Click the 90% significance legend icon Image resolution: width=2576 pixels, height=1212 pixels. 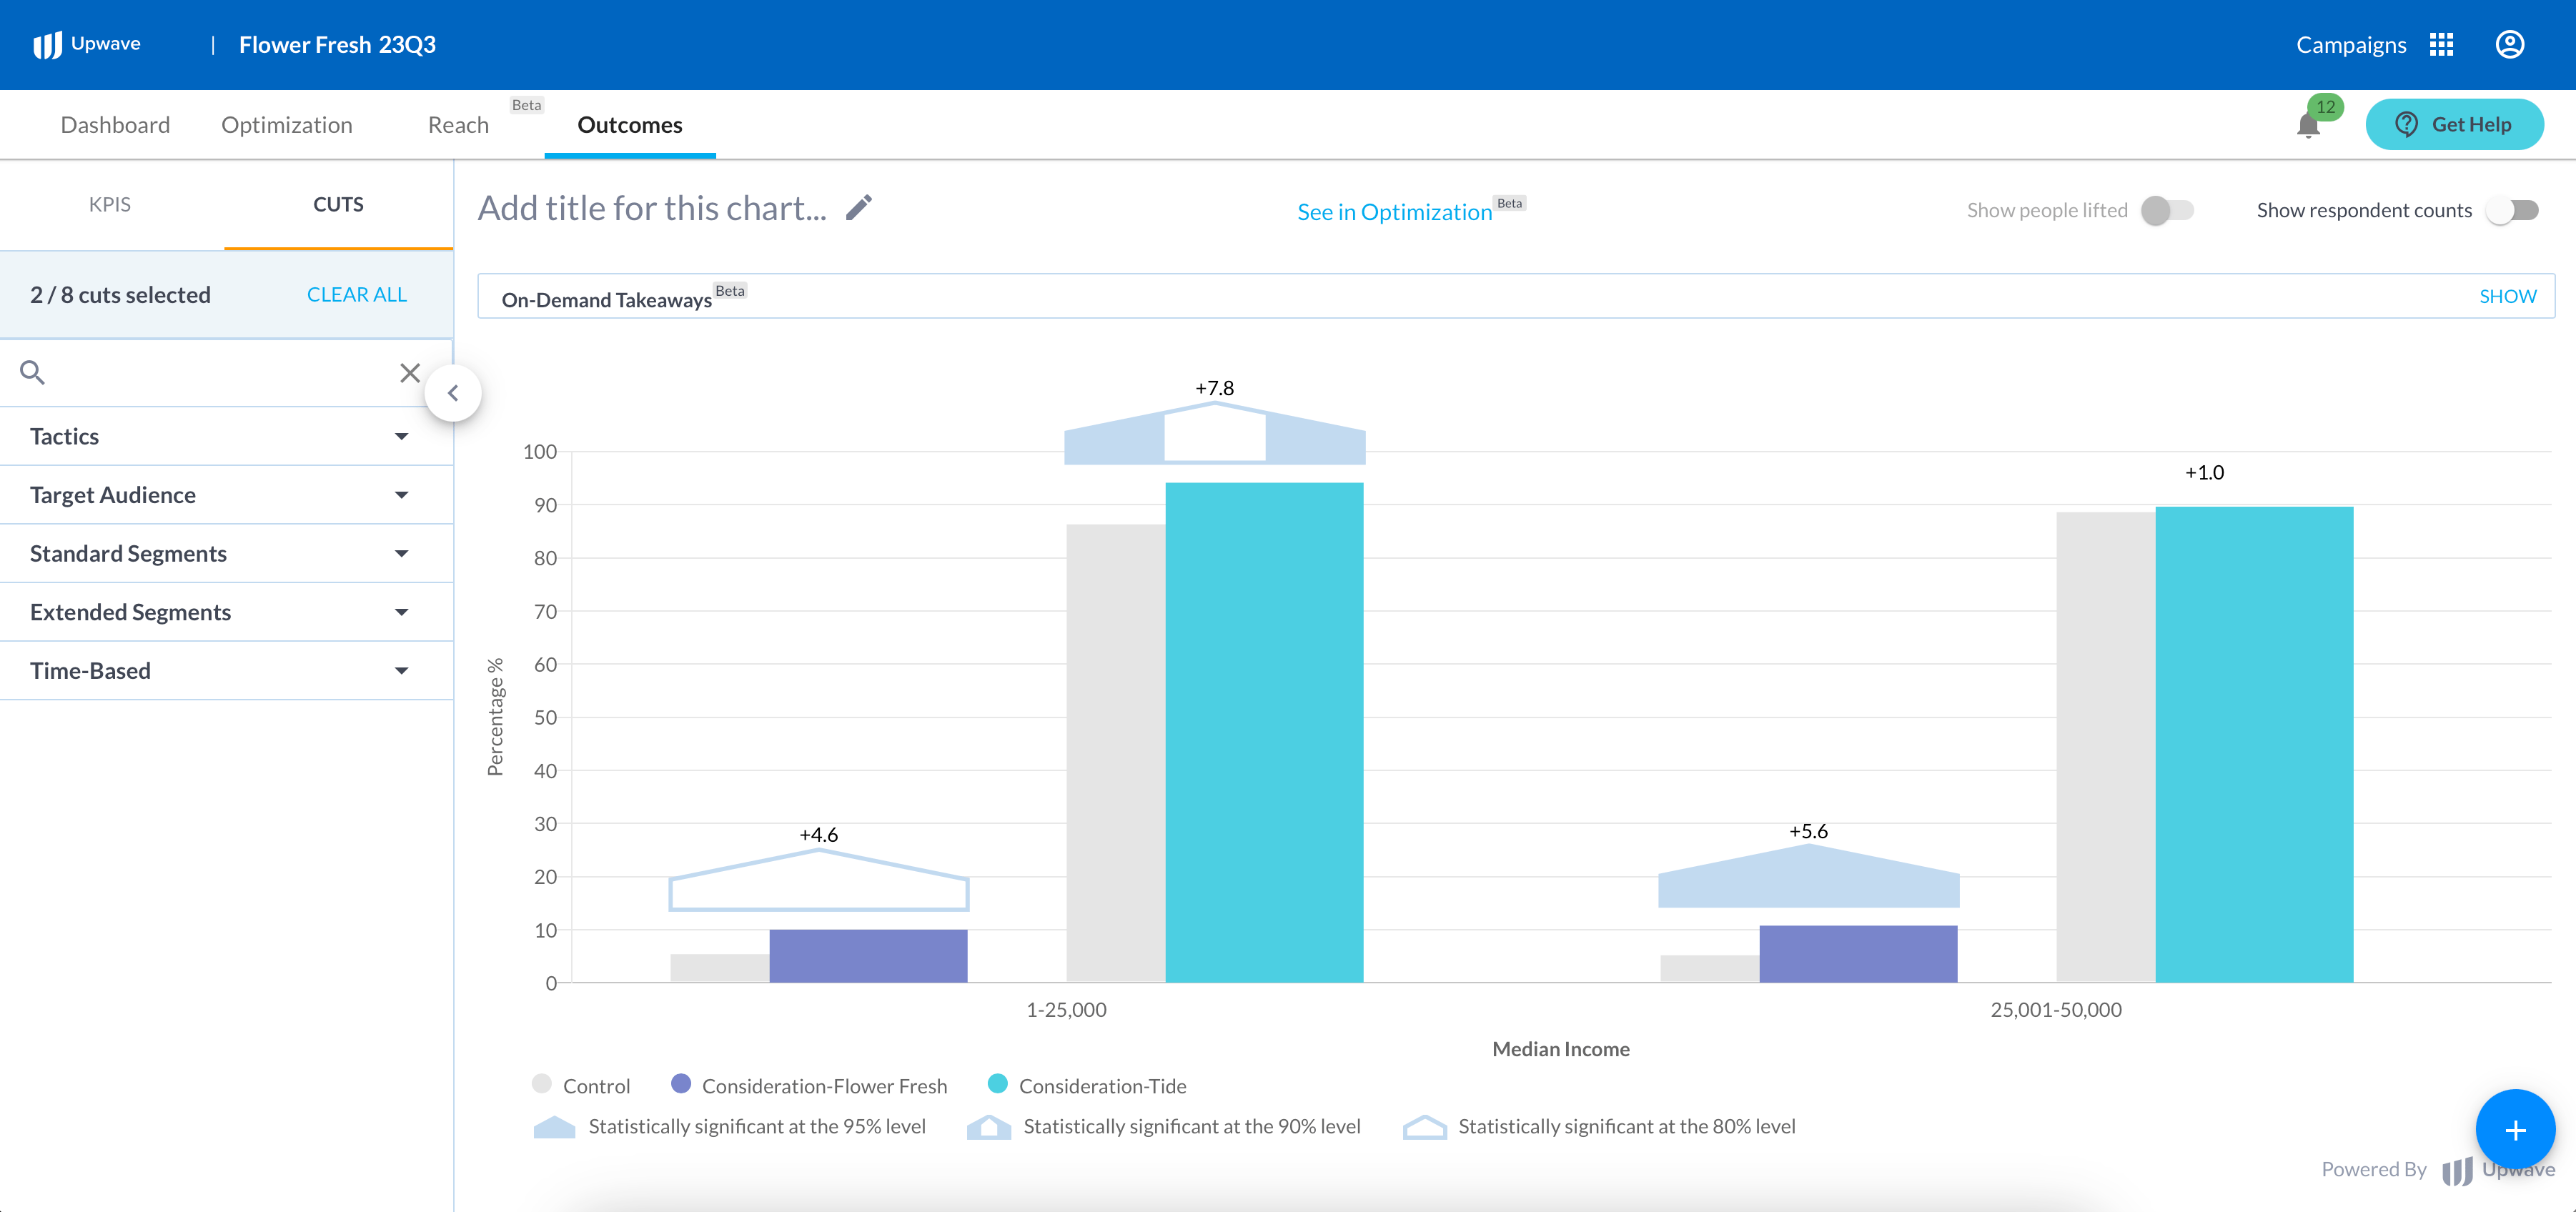point(989,1127)
